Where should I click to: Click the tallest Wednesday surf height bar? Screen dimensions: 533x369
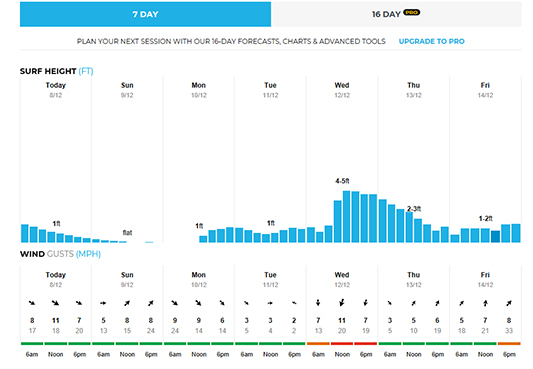346,217
